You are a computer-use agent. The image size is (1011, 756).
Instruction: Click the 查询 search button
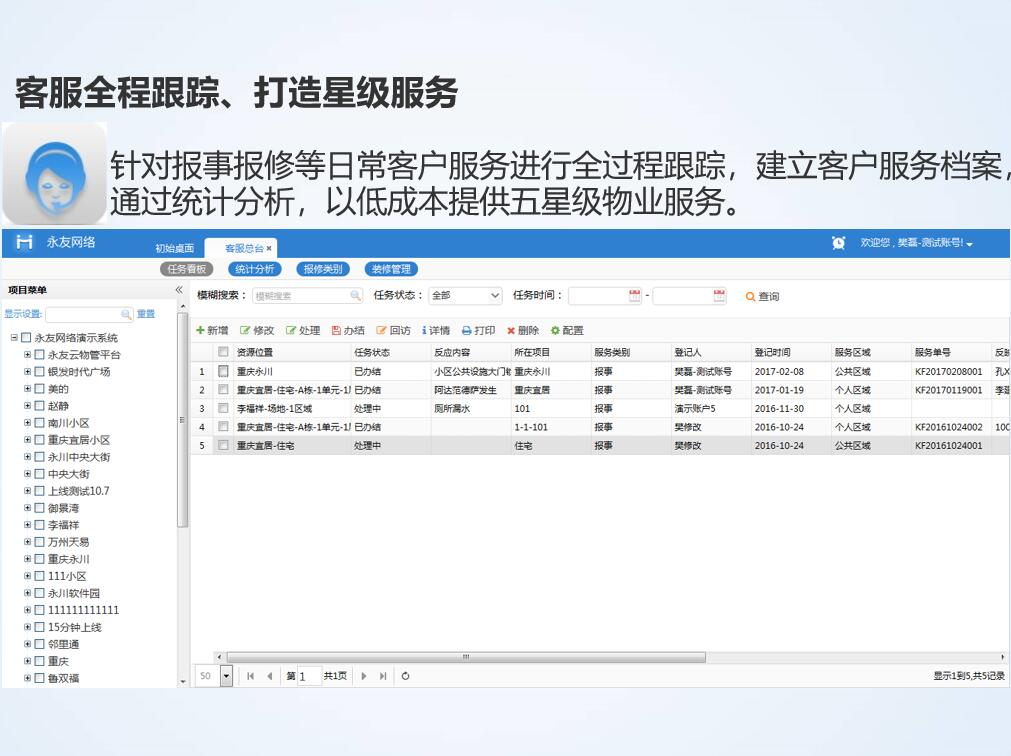762,296
